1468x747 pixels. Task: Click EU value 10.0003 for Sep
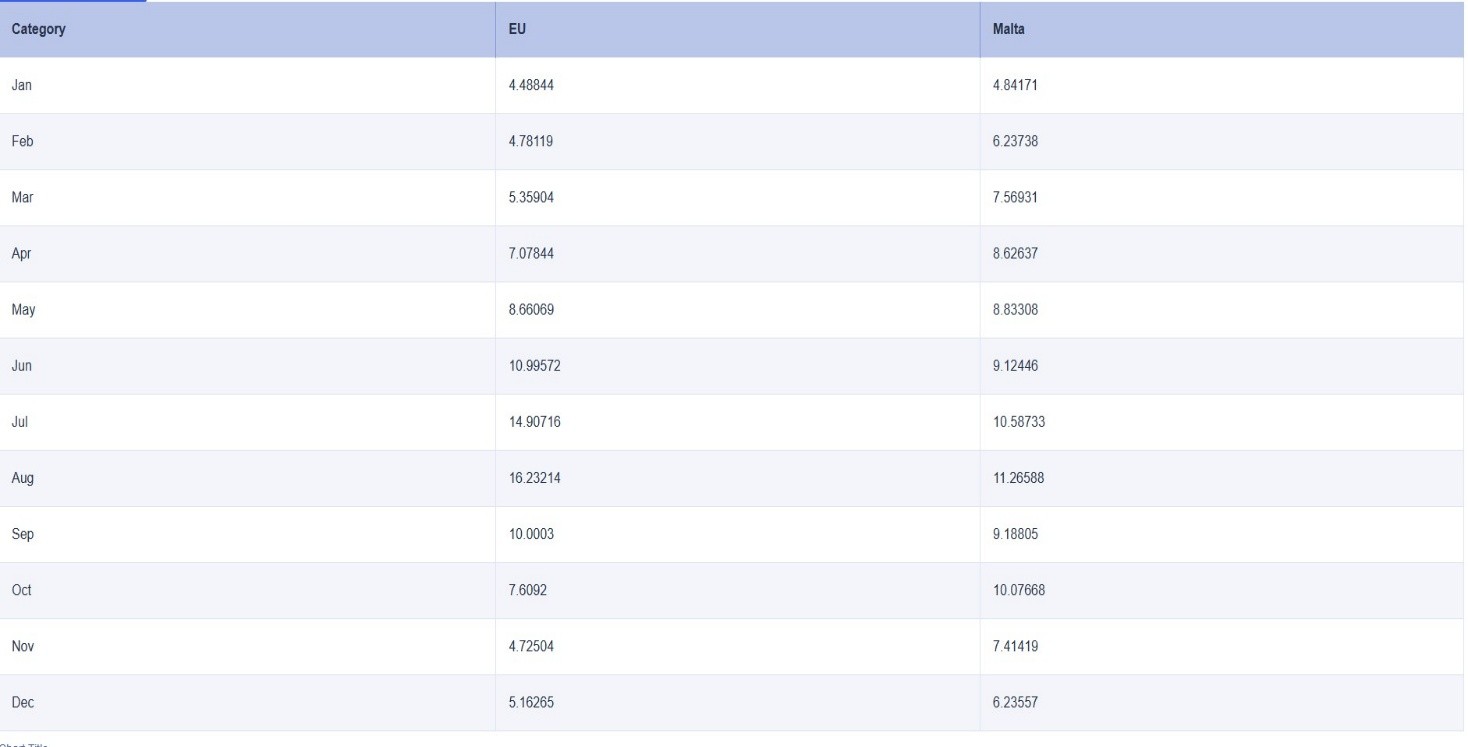pyautogui.click(x=528, y=534)
